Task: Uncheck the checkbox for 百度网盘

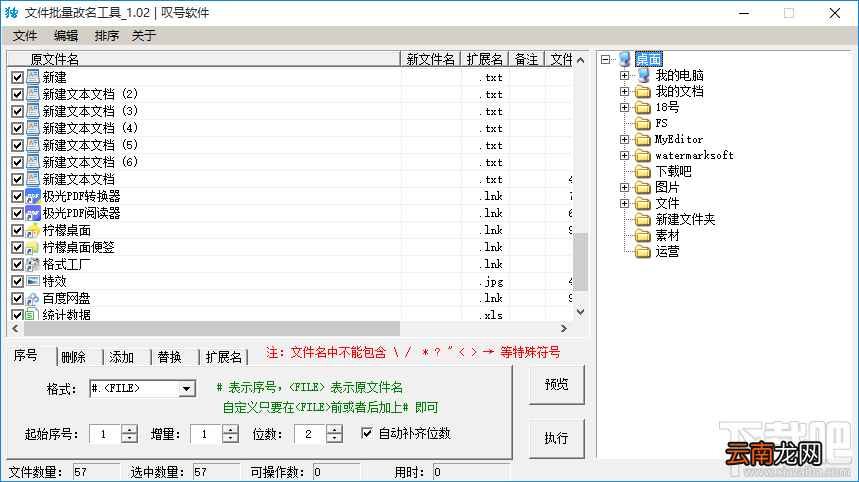Action: coord(17,299)
